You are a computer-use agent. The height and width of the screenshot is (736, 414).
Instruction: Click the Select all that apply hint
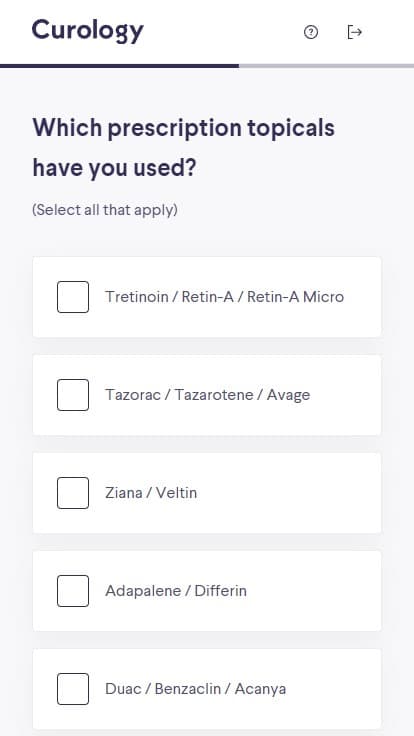pos(105,210)
